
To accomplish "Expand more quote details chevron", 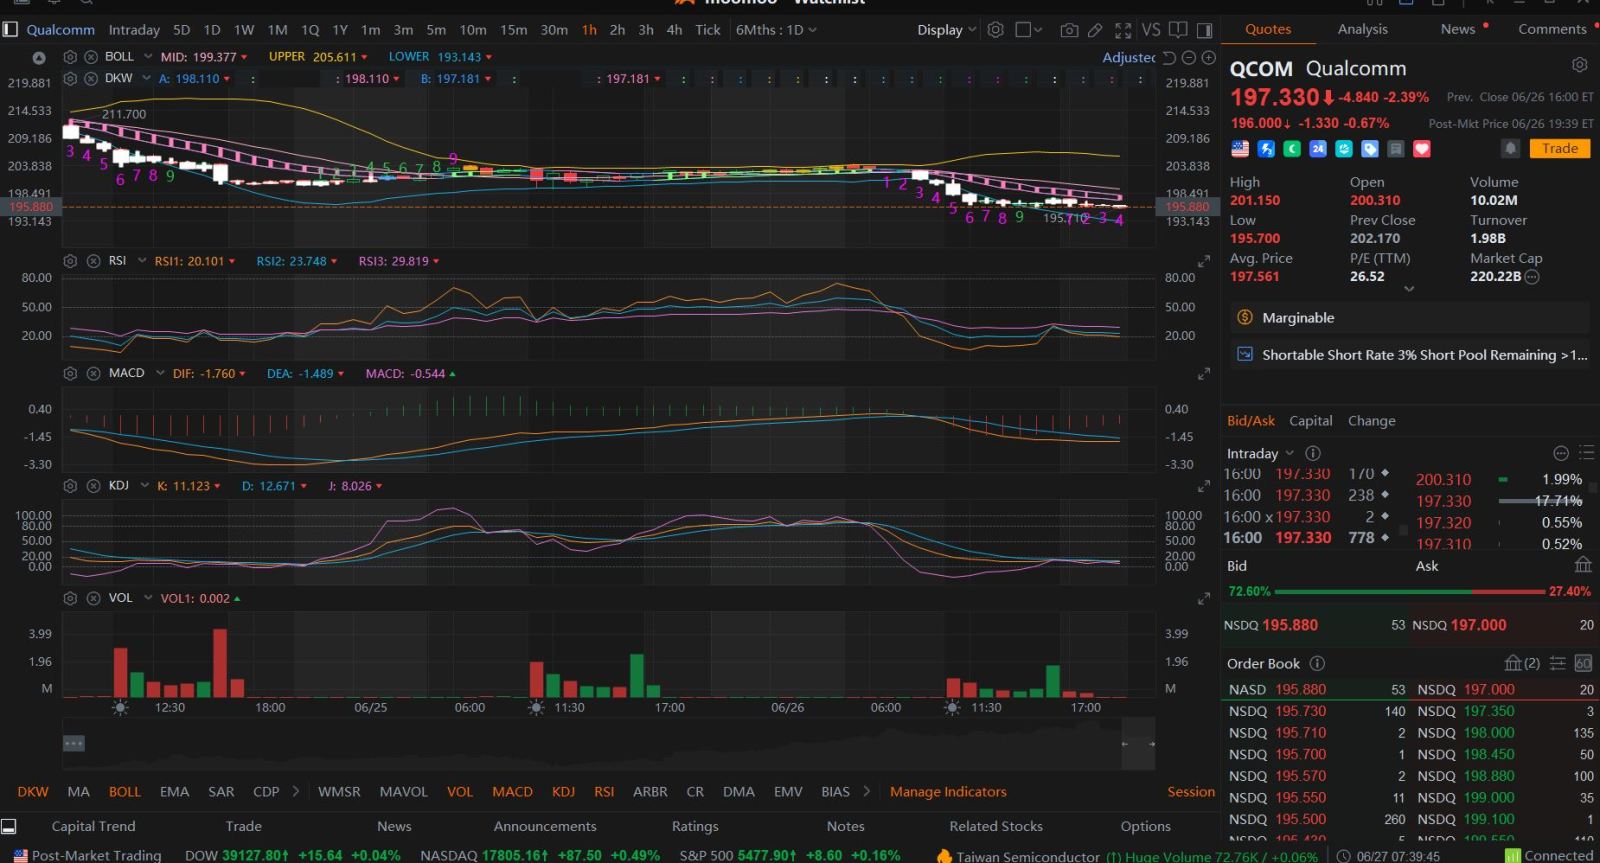I will [x=1409, y=289].
